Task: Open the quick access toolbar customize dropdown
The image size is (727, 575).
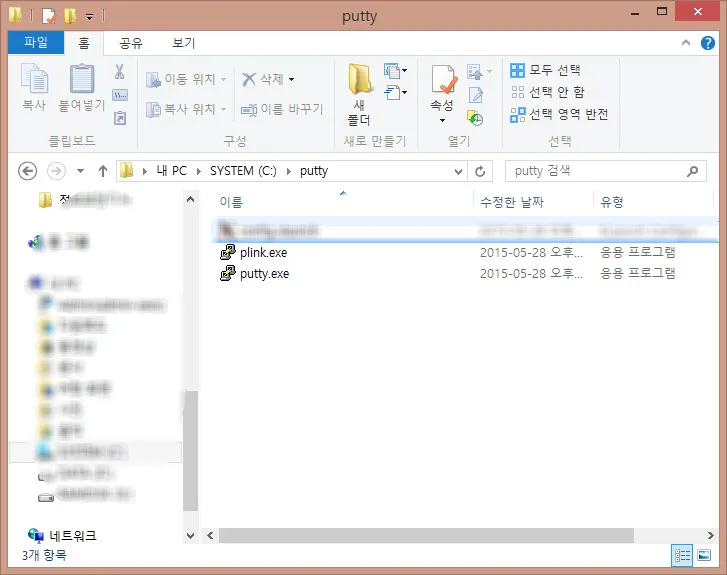Action: (89, 17)
